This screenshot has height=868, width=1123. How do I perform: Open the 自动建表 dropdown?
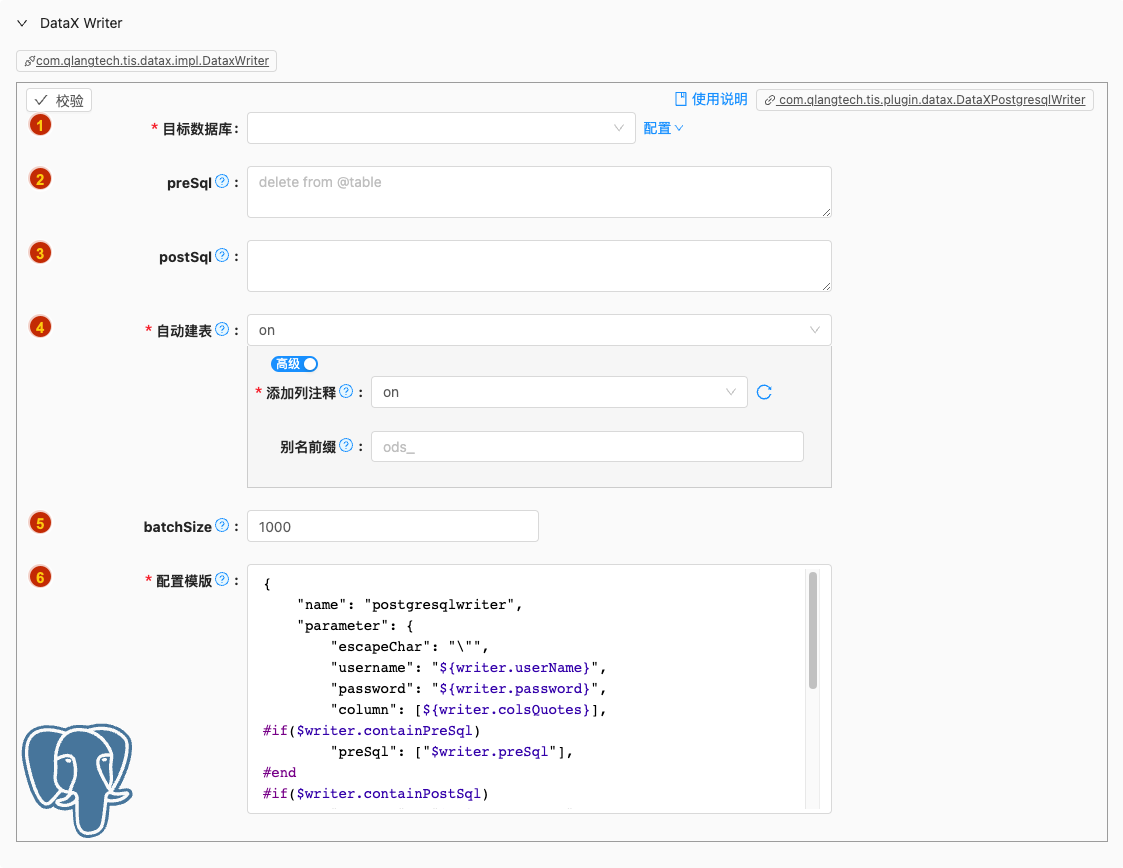(539, 330)
